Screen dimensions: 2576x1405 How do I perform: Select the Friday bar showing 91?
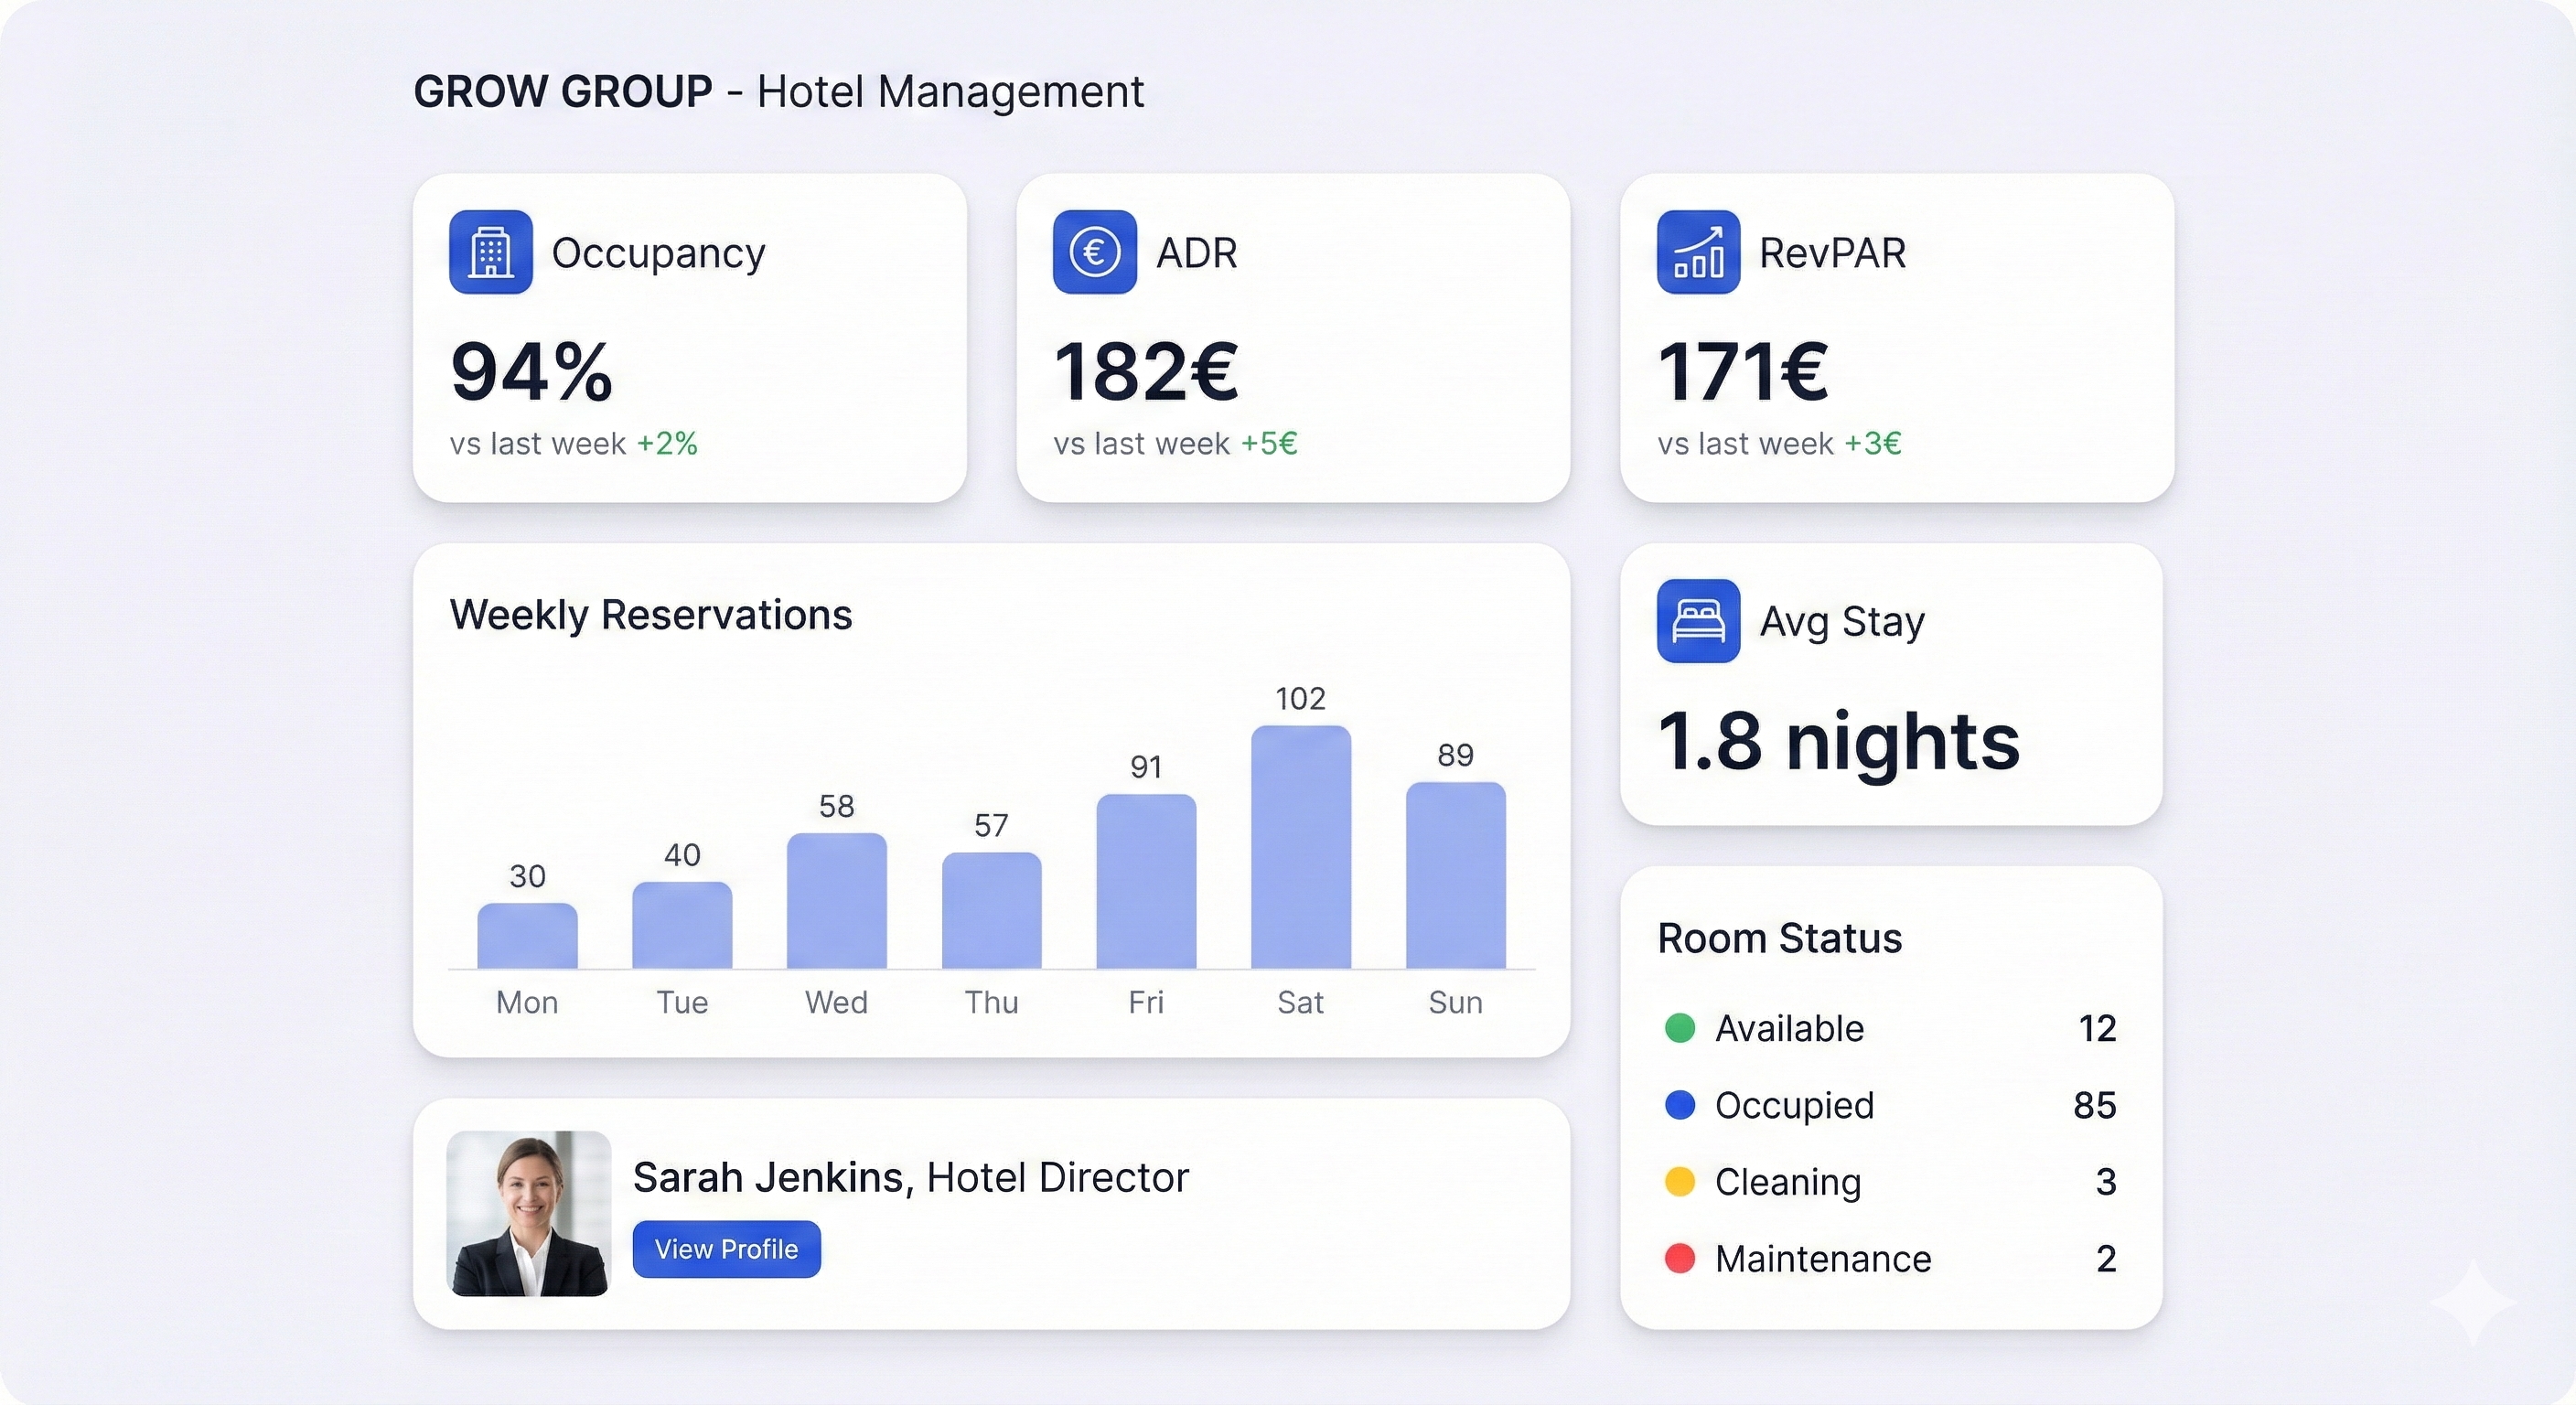click(1146, 882)
